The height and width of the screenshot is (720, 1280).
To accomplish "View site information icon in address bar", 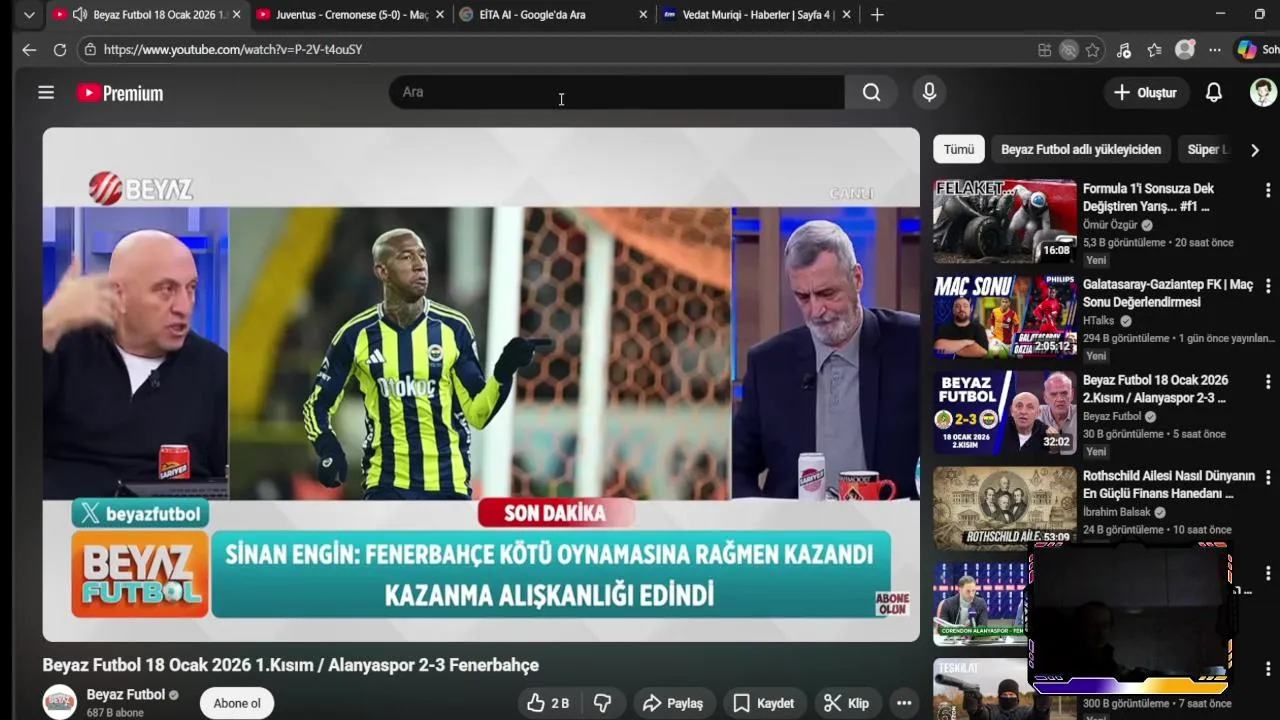I will 90,49.
